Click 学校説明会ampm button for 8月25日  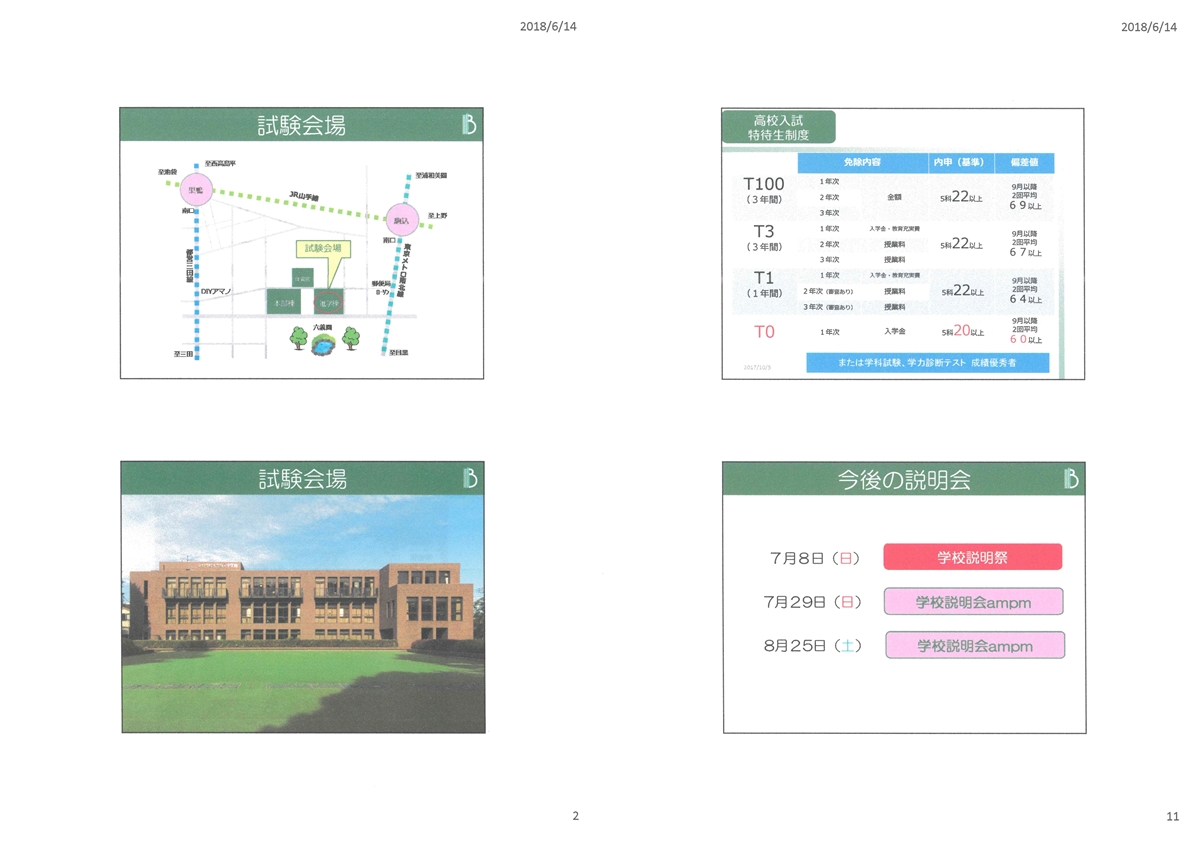974,645
